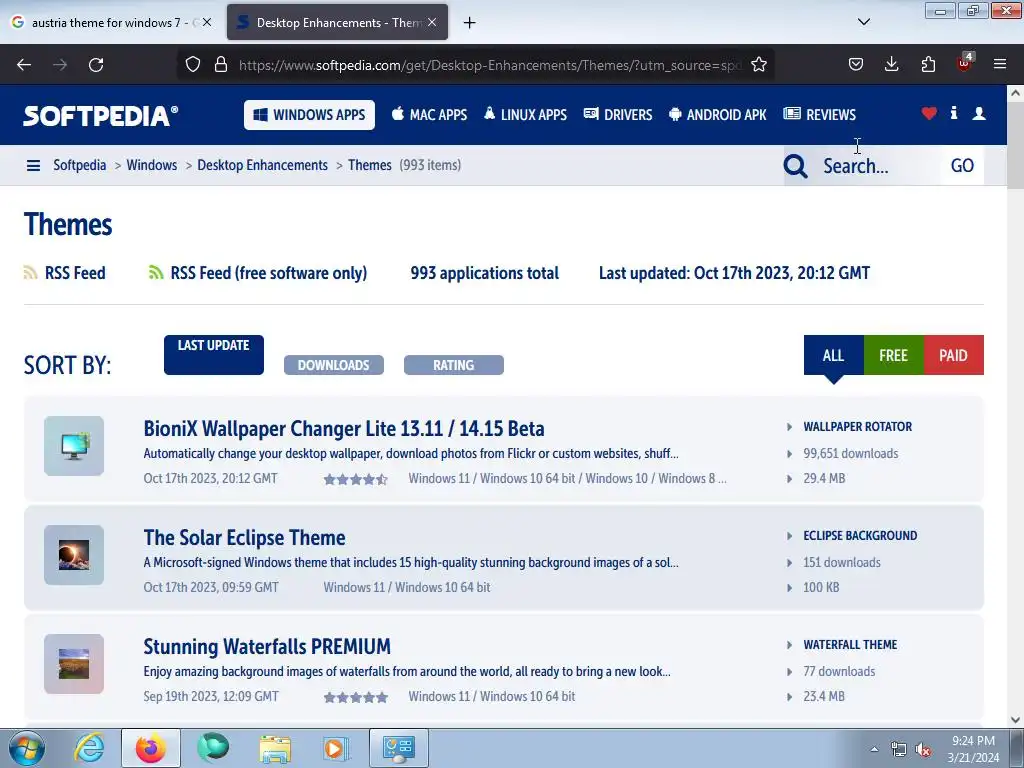Click Firefox in the taskbar
Screen dimensions: 1024x768
pos(151,748)
